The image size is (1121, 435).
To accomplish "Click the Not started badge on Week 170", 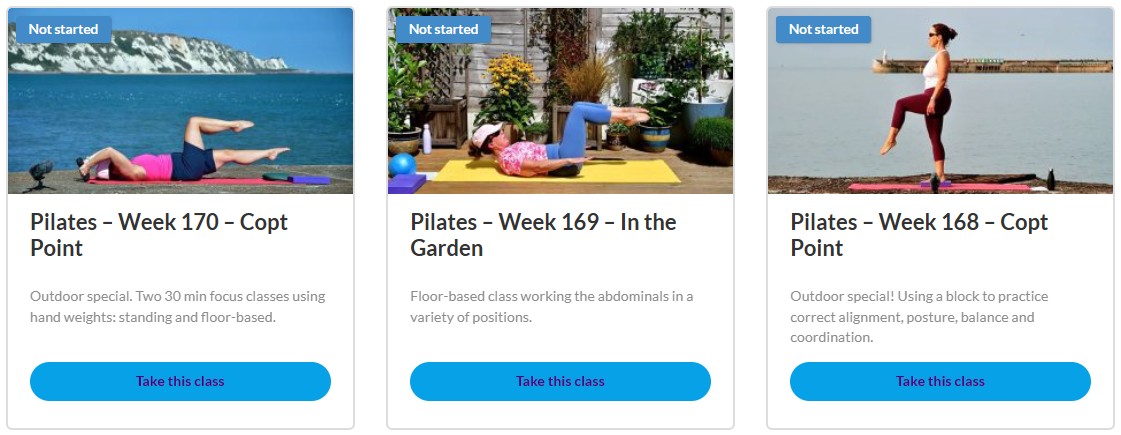I will pos(63,29).
